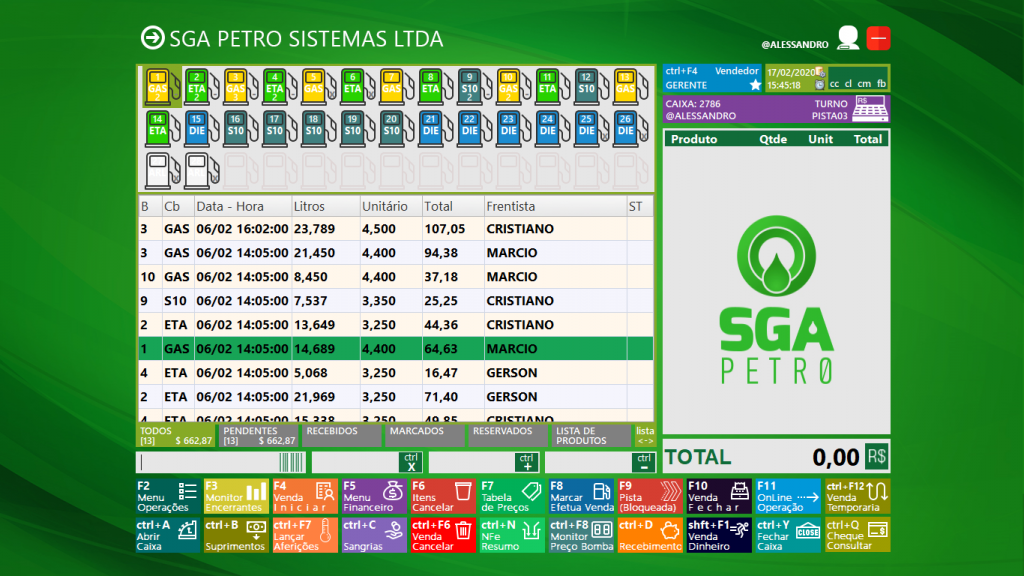Switch to the PENDENTES tab
This screenshot has height=576, width=1024.
(x=259, y=436)
